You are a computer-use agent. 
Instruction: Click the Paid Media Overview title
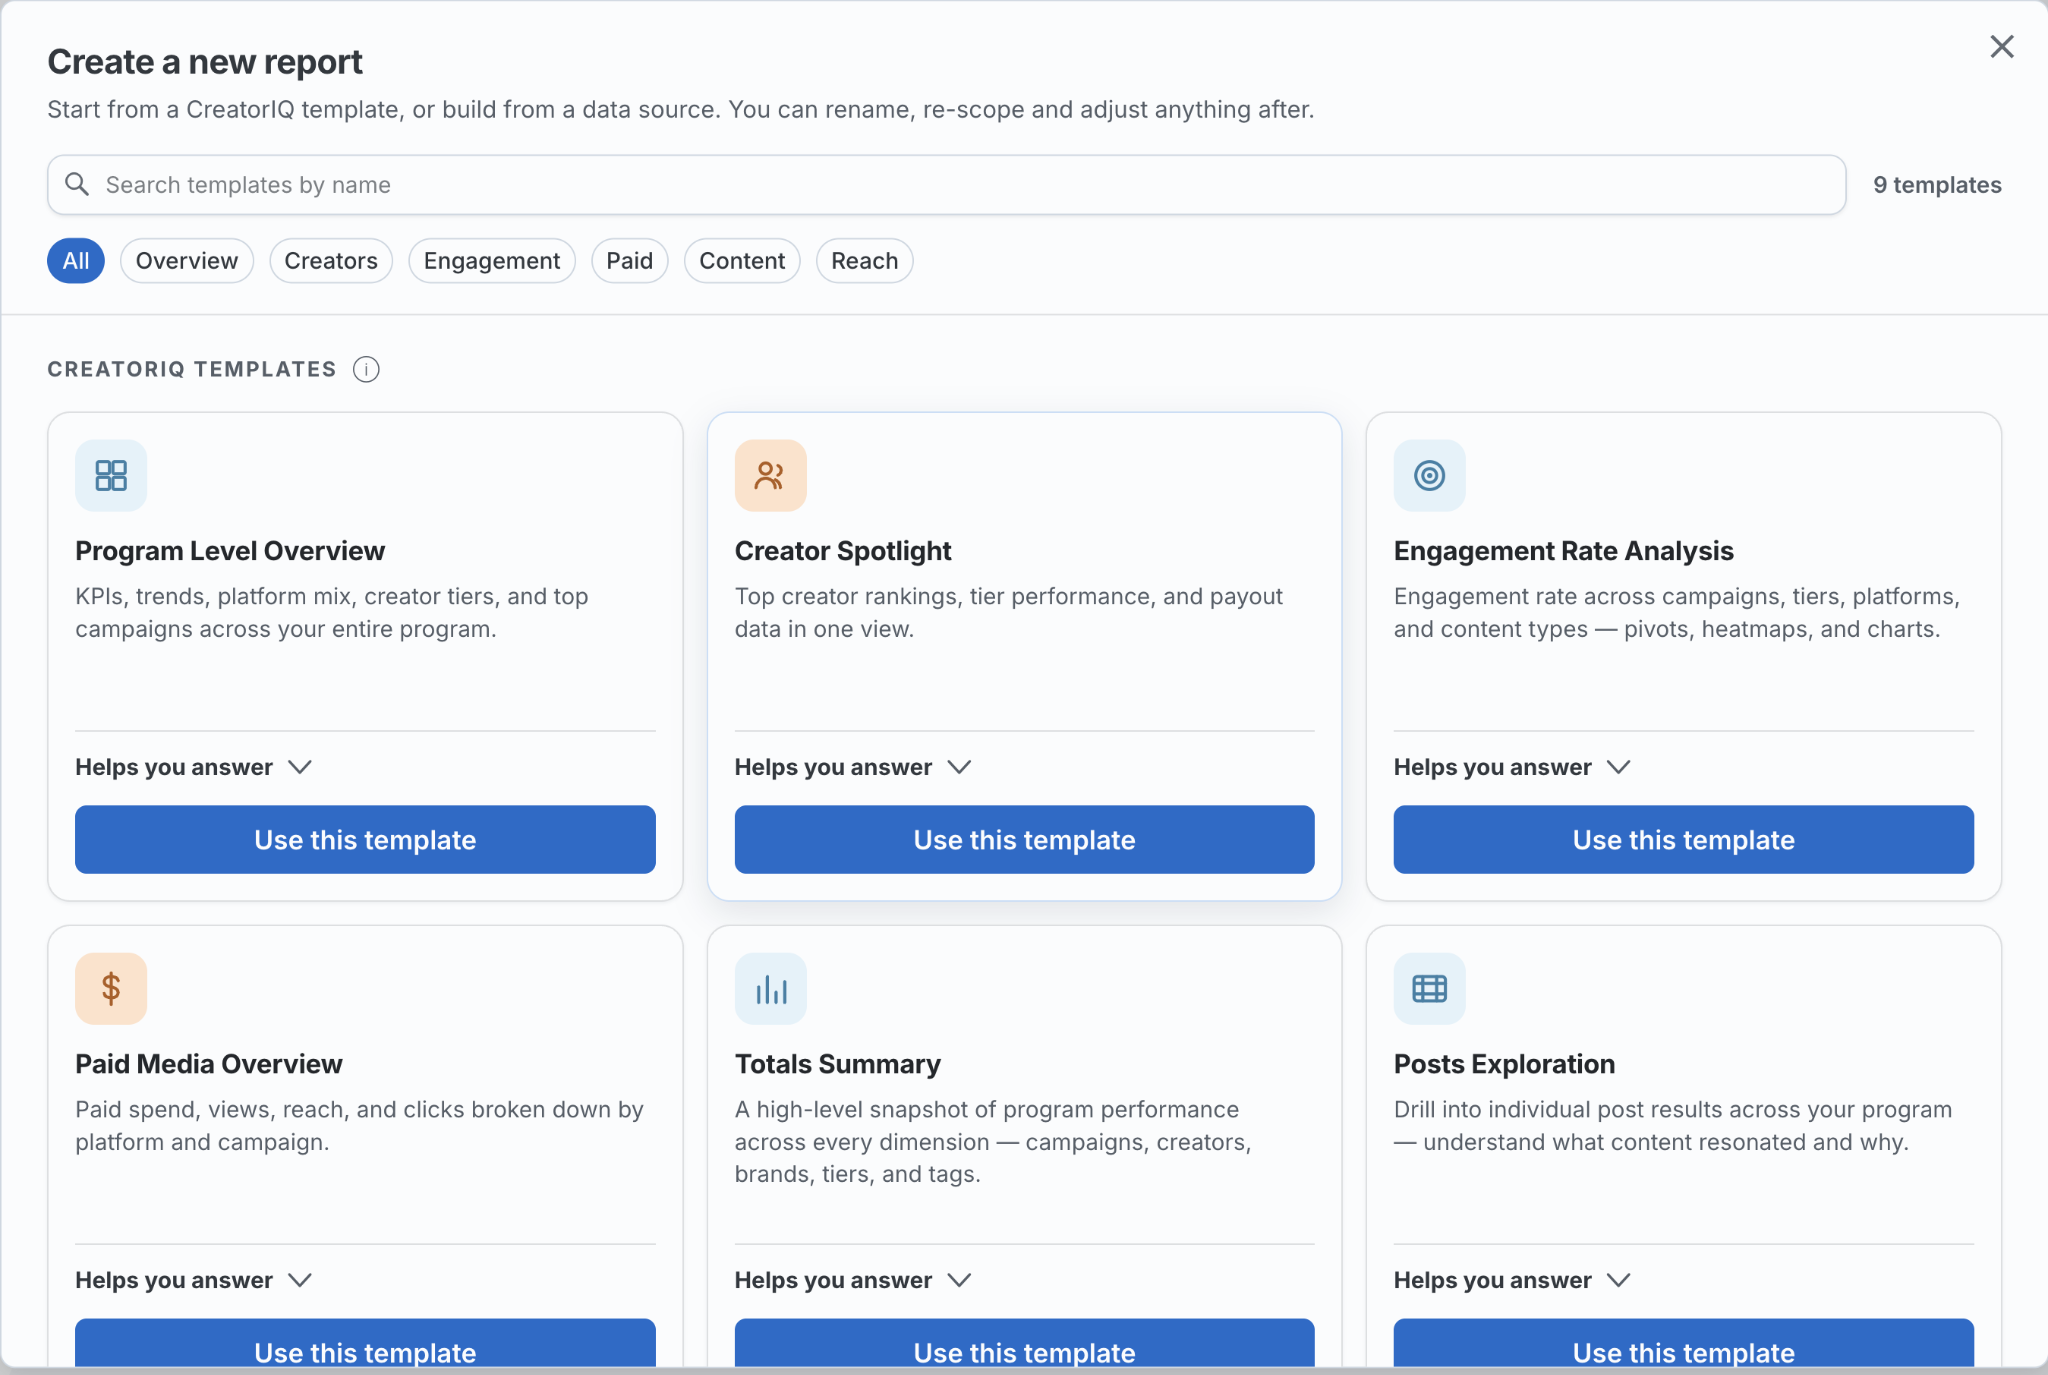pos(209,1064)
